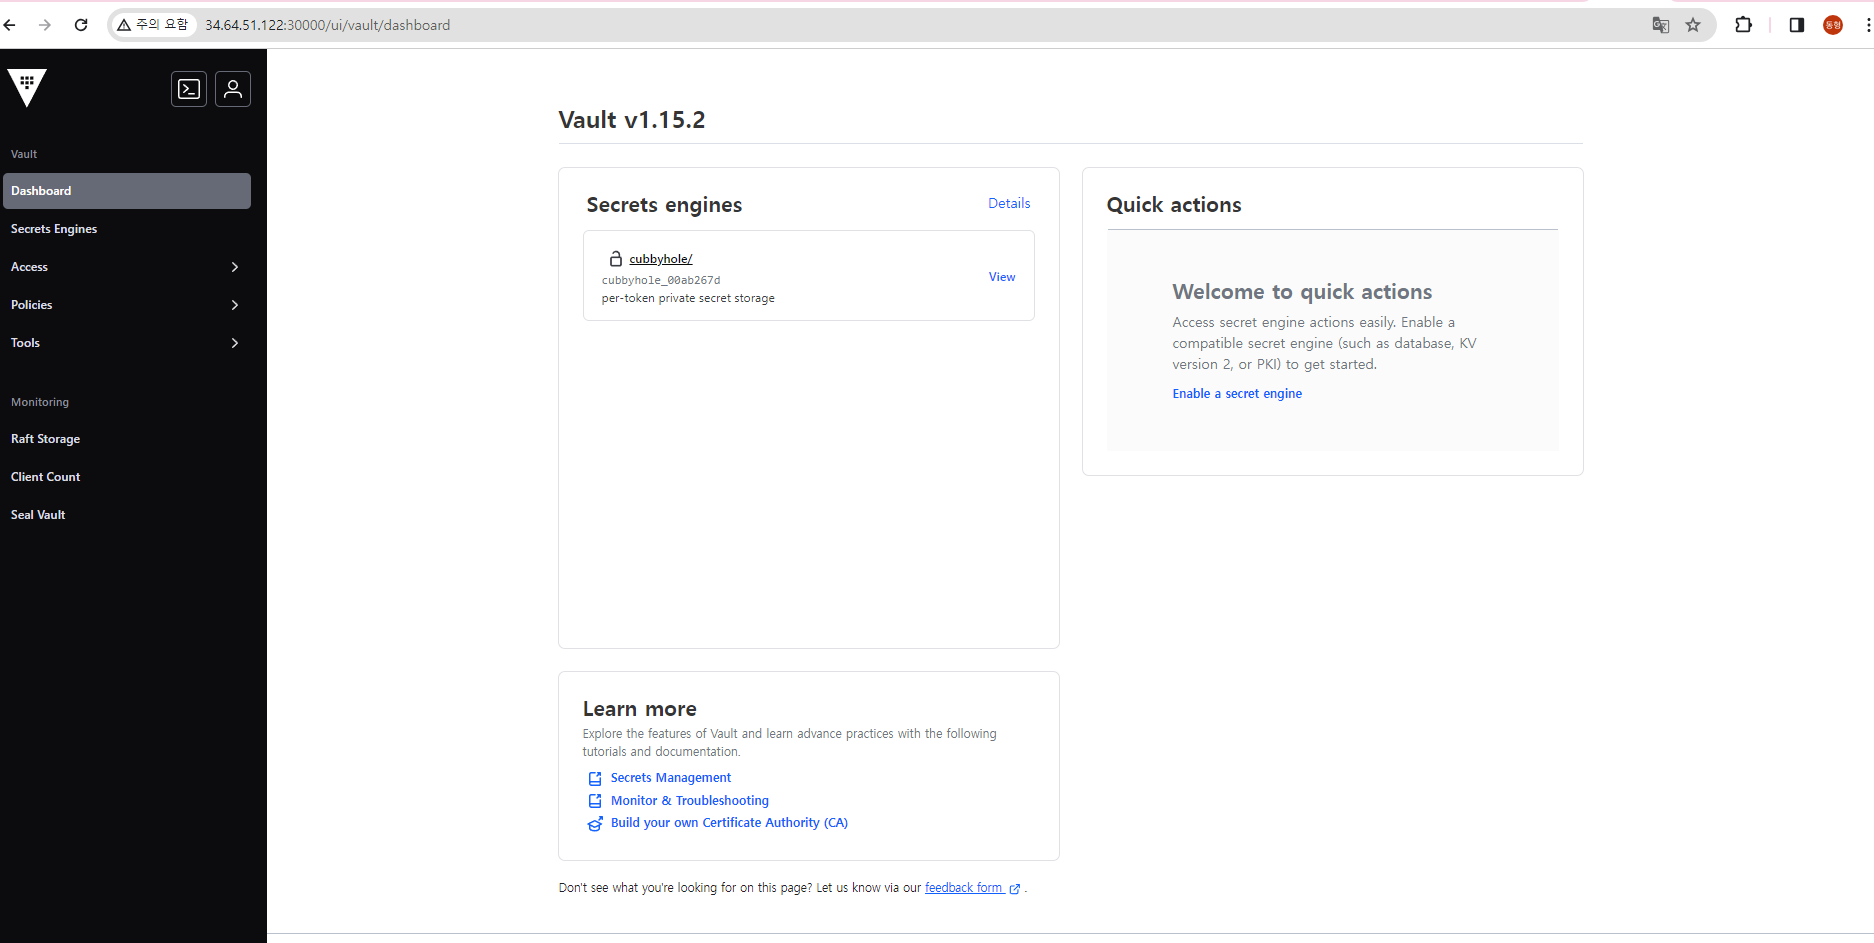
Task: Expand the Policies chevron
Action: [235, 305]
